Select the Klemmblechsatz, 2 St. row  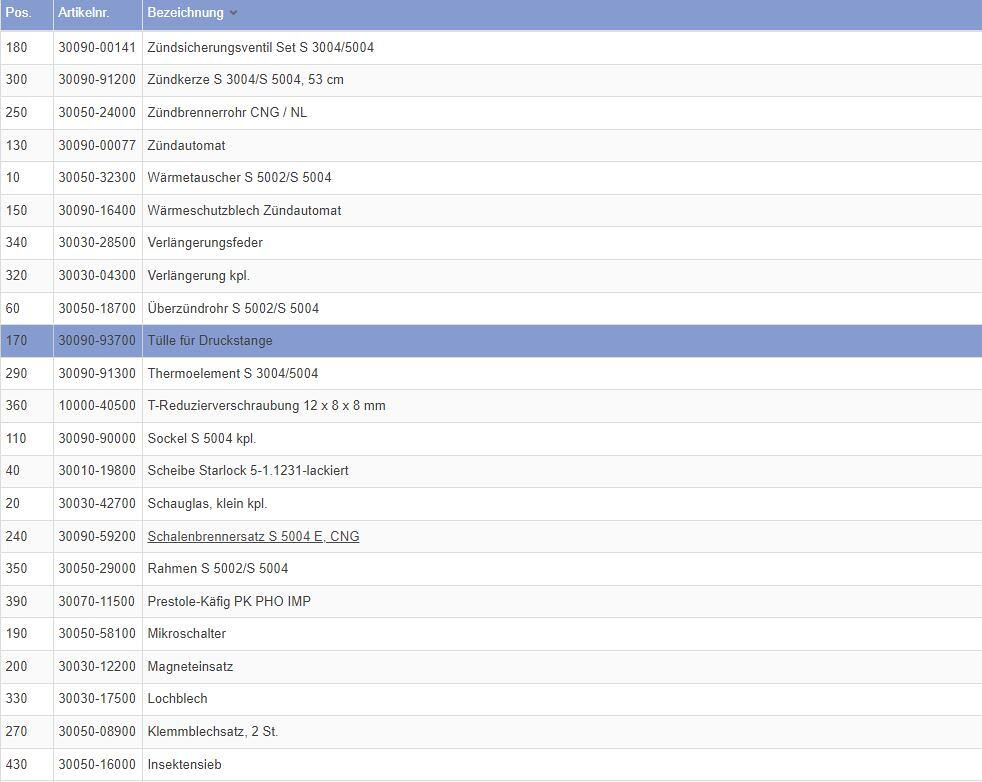[x=212, y=731]
